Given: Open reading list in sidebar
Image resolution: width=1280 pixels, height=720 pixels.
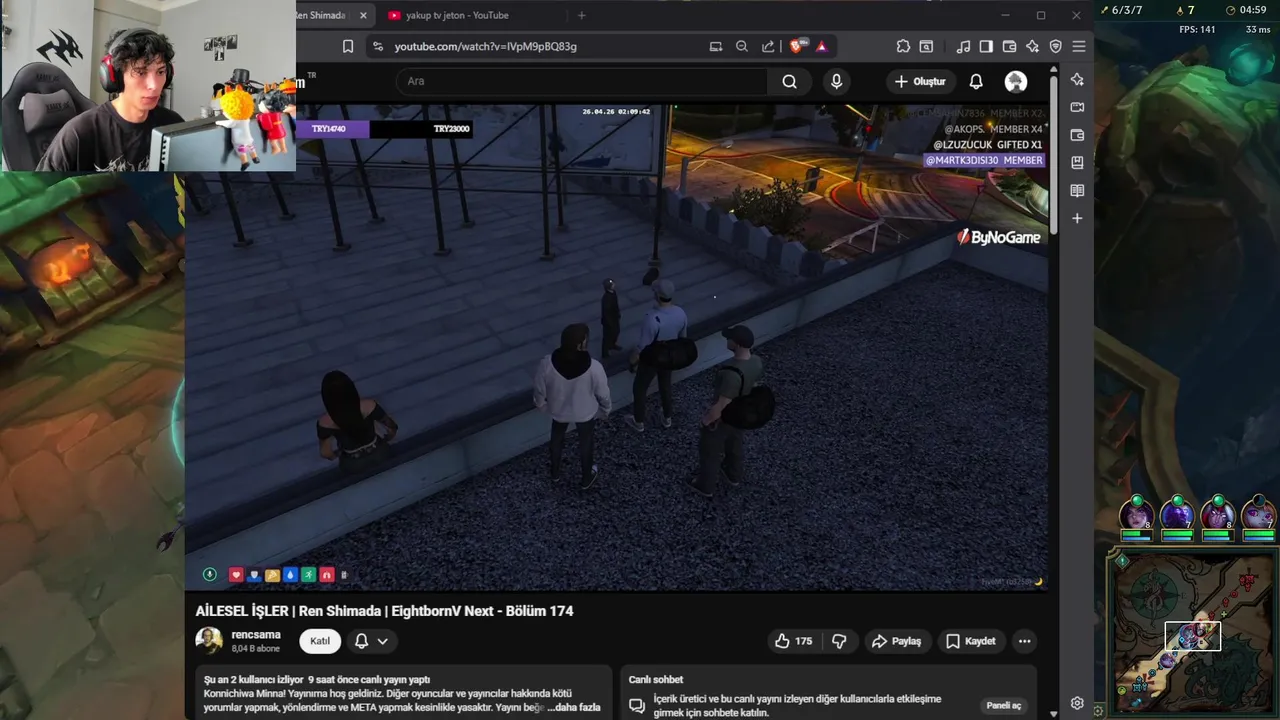Looking at the screenshot, I should (1077, 190).
